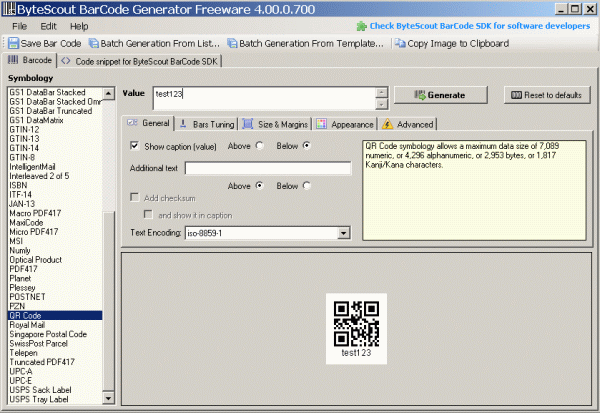
Task: Click the Batch Generation From Template icon
Action: 232,43
